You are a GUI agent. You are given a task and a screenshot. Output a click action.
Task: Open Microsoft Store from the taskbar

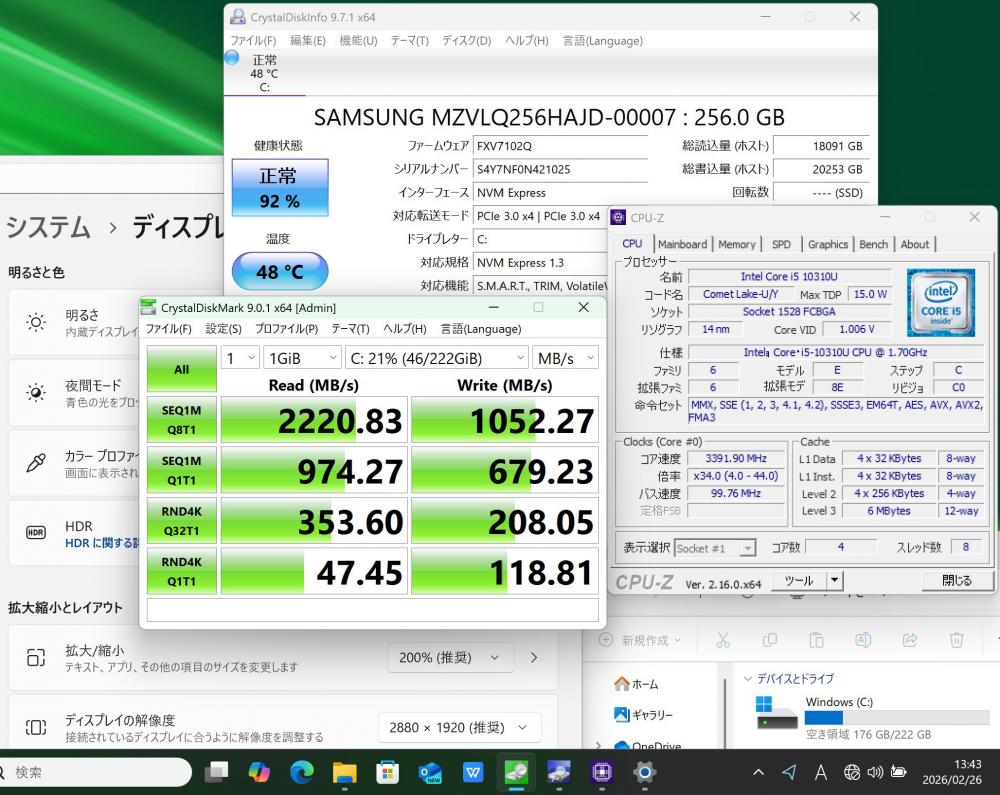pyautogui.click(x=387, y=772)
